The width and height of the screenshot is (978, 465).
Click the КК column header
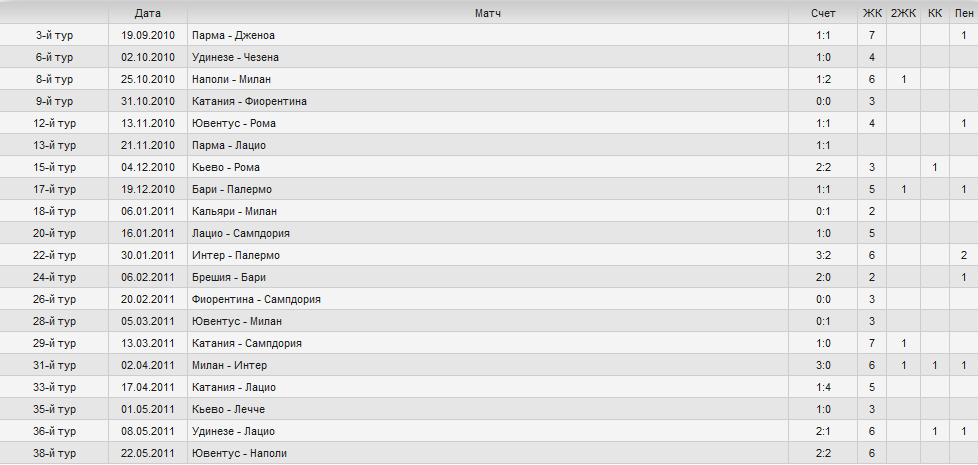934,14
